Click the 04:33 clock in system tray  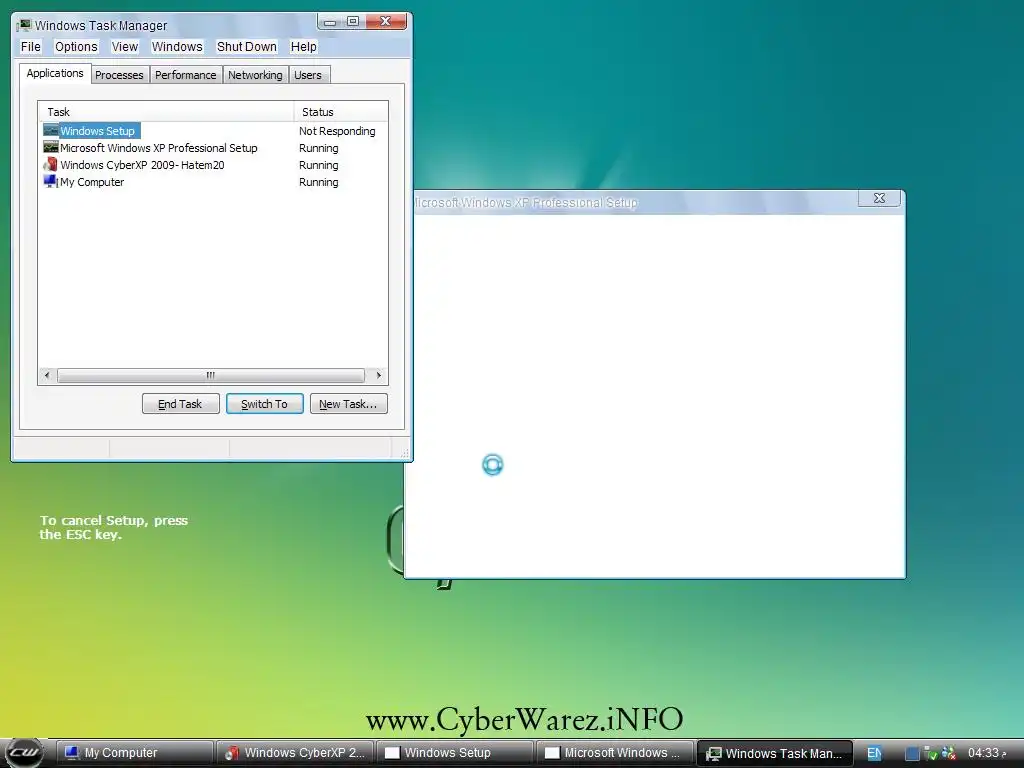click(987, 753)
